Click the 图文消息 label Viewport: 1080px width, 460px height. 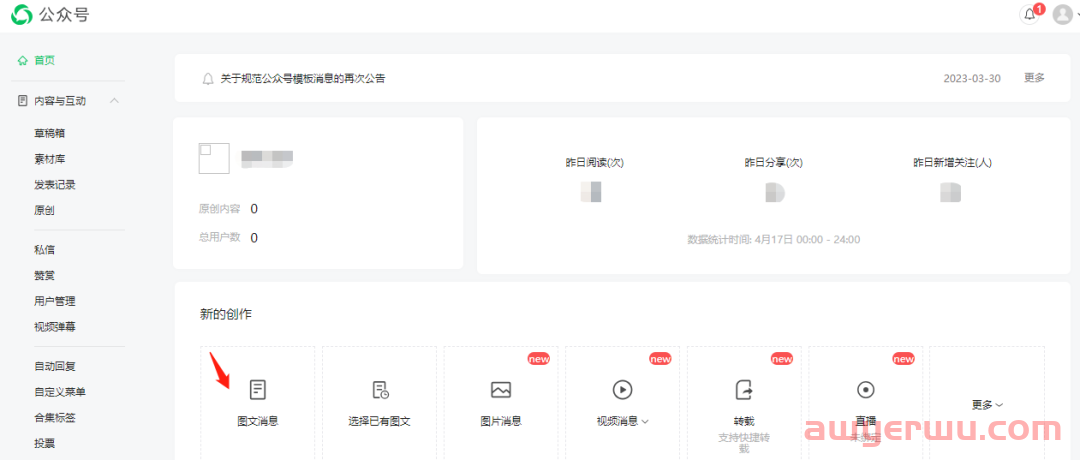tap(258, 421)
